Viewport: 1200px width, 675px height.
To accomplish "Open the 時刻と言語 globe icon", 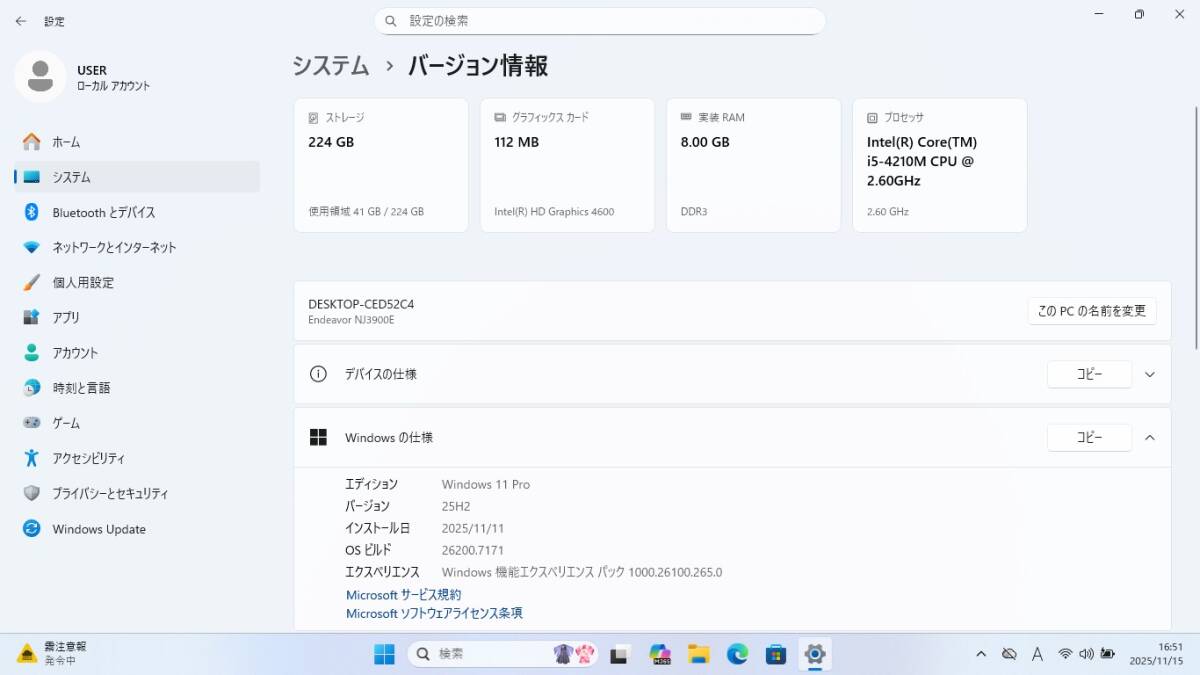I will click(32, 388).
